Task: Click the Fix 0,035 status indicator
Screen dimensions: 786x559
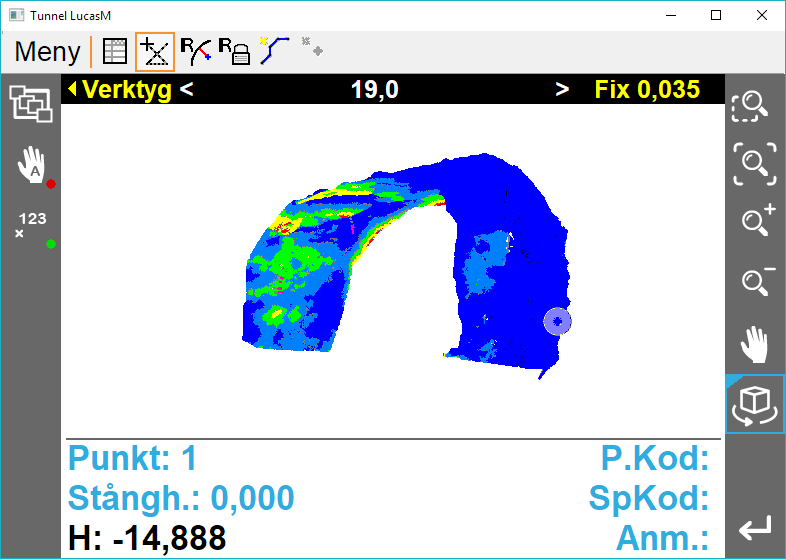Action: pyautogui.click(x=647, y=89)
